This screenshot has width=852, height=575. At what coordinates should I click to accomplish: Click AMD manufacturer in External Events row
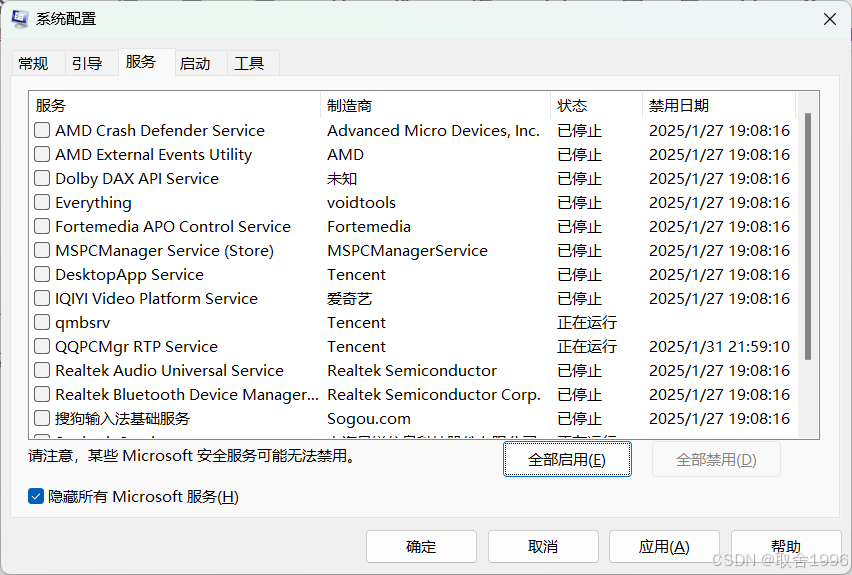[x=345, y=154]
